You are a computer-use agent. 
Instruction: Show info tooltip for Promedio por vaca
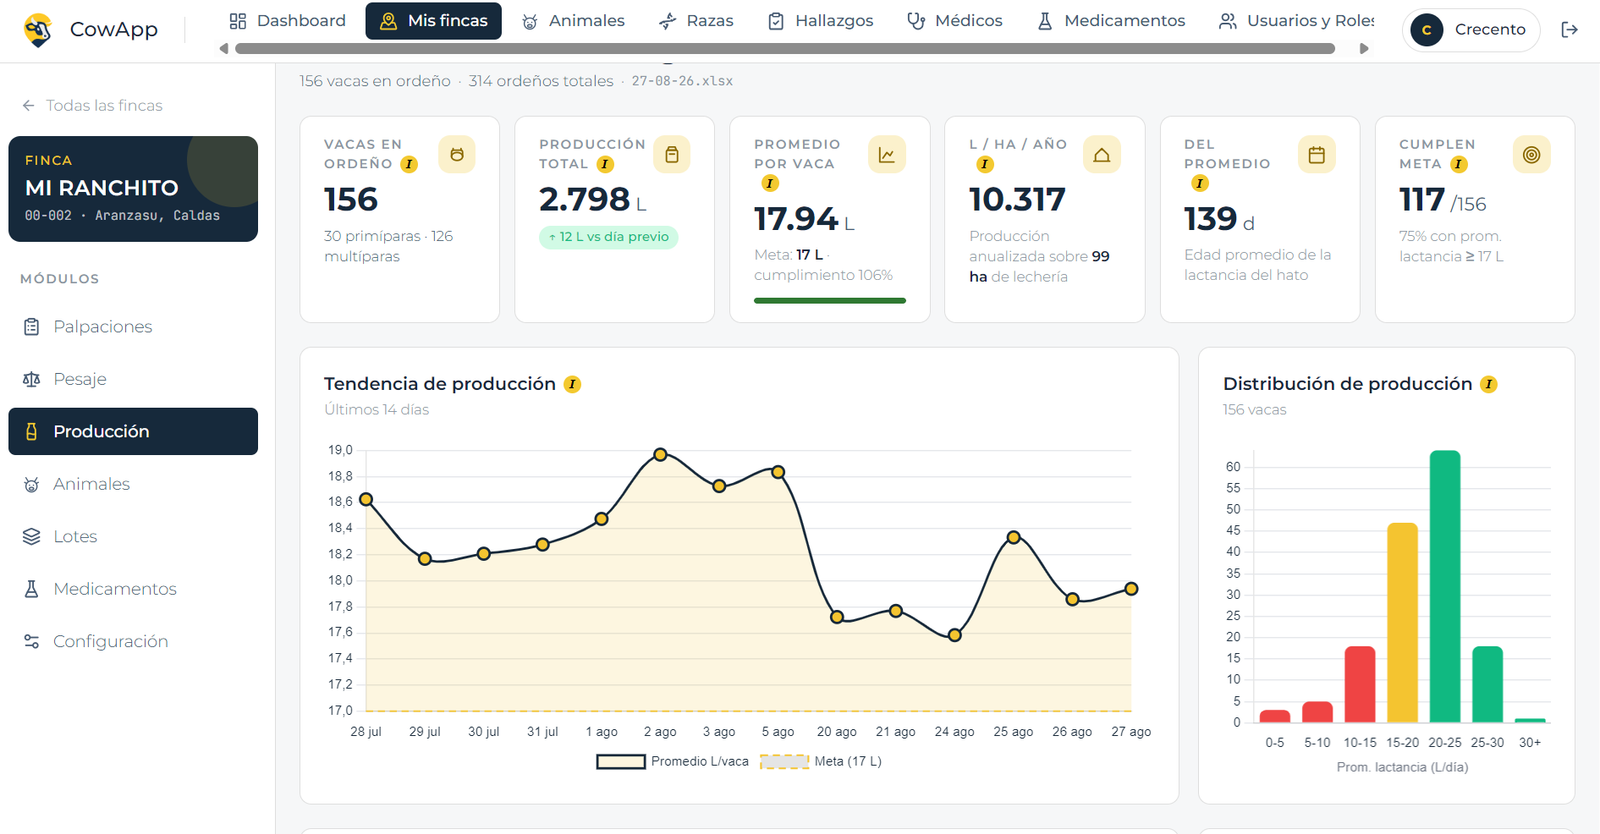point(770,183)
